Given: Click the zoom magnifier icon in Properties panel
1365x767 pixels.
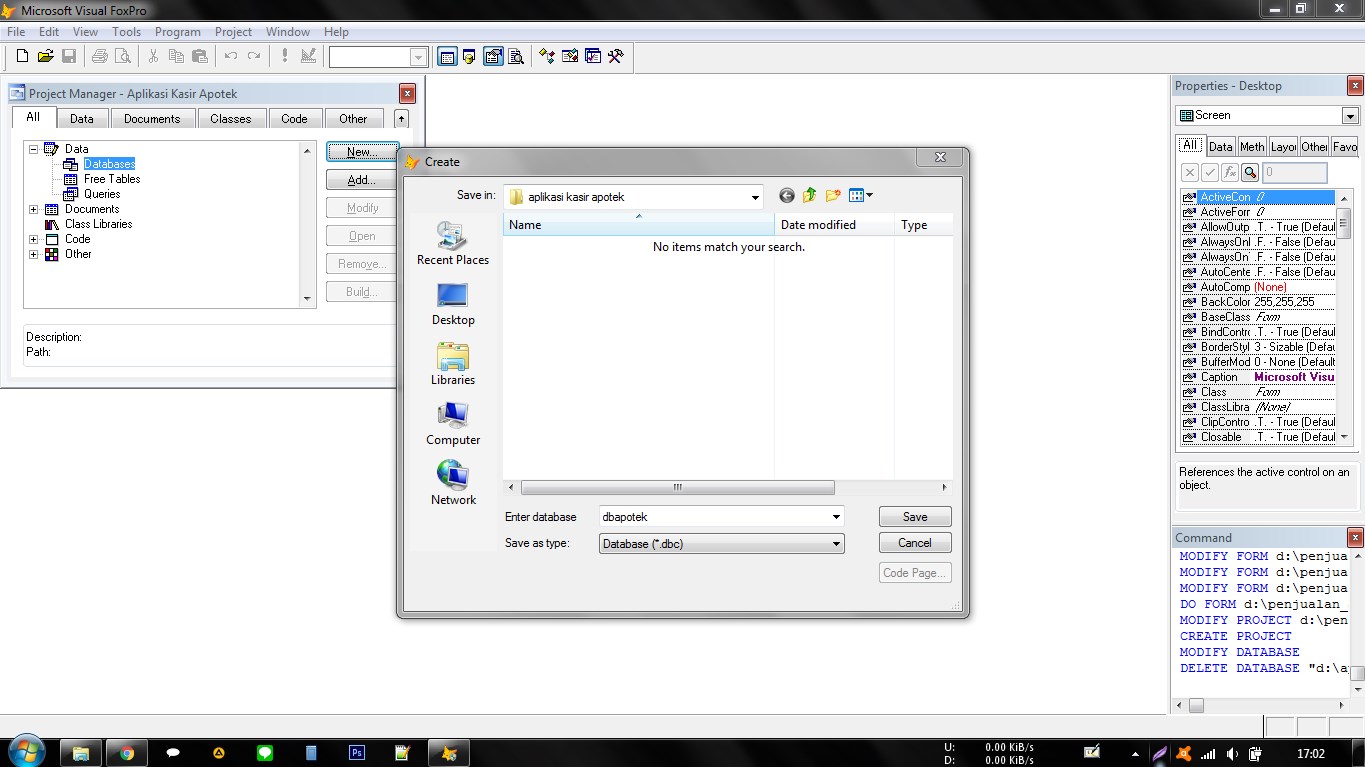Looking at the screenshot, I should click(1250, 173).
